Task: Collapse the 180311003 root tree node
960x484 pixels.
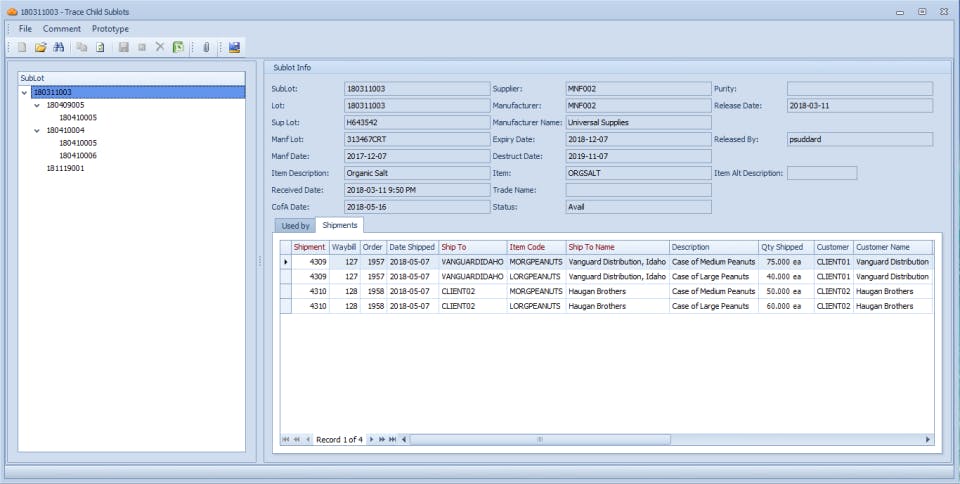Action: pyautogui.click(x=24, y=92)
